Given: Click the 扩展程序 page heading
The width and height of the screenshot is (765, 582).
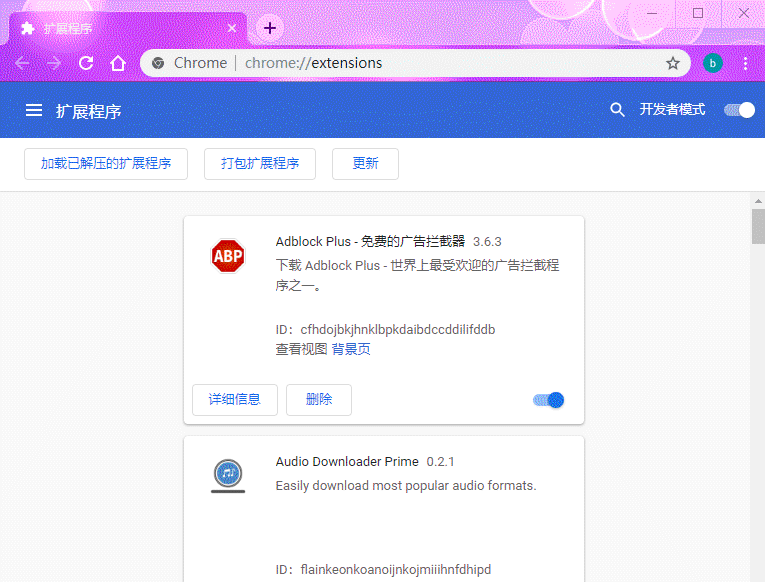Looking at the screenshot, I should (88, 111).
